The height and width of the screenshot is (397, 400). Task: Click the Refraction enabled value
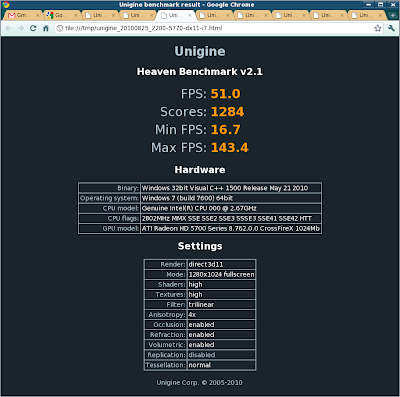221,335
